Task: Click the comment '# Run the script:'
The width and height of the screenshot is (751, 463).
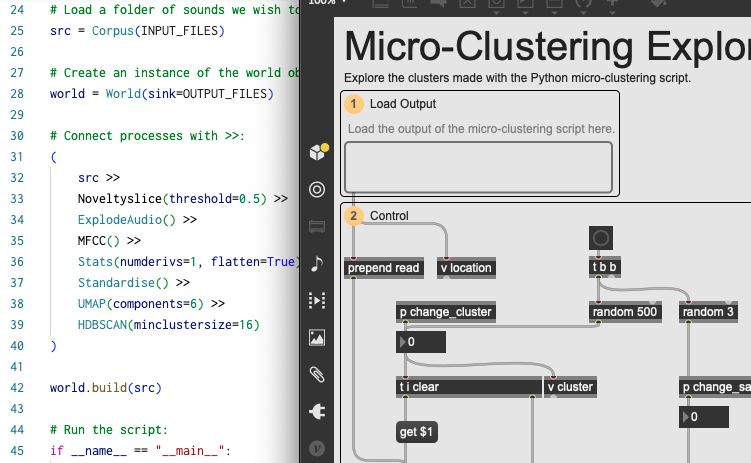Action: click(109, 430)
